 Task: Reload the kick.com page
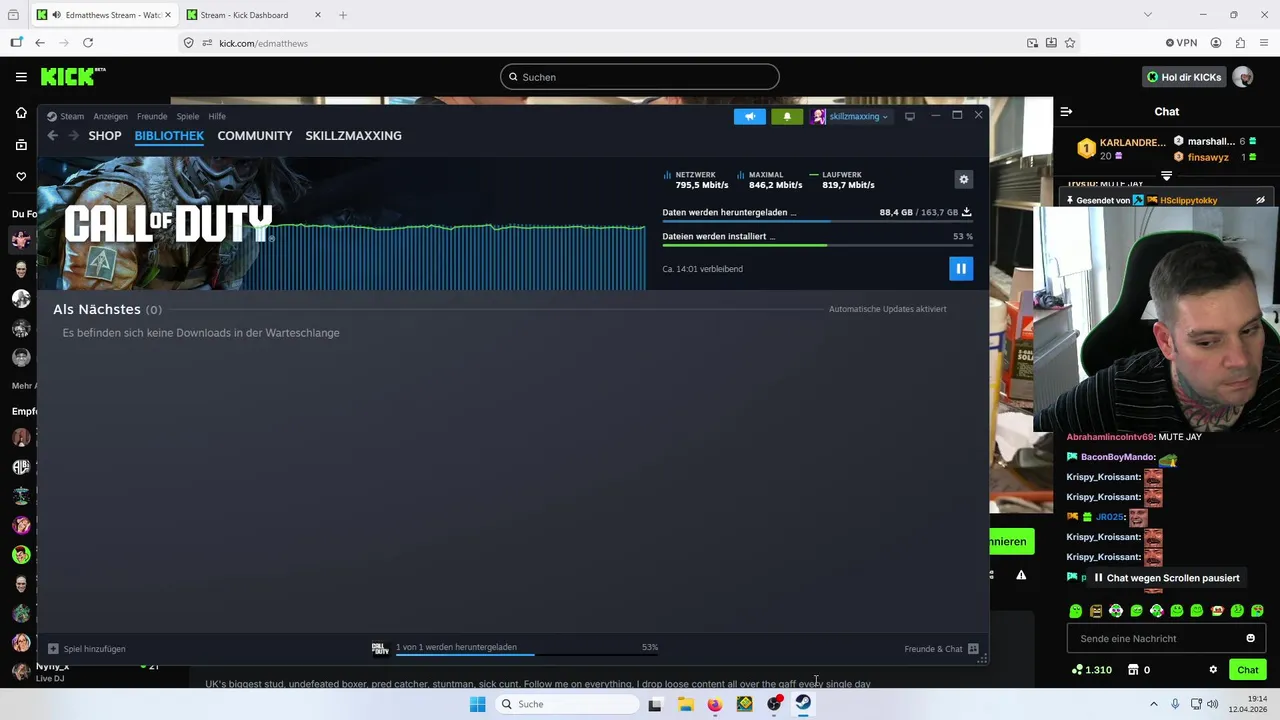coord(88,43)
